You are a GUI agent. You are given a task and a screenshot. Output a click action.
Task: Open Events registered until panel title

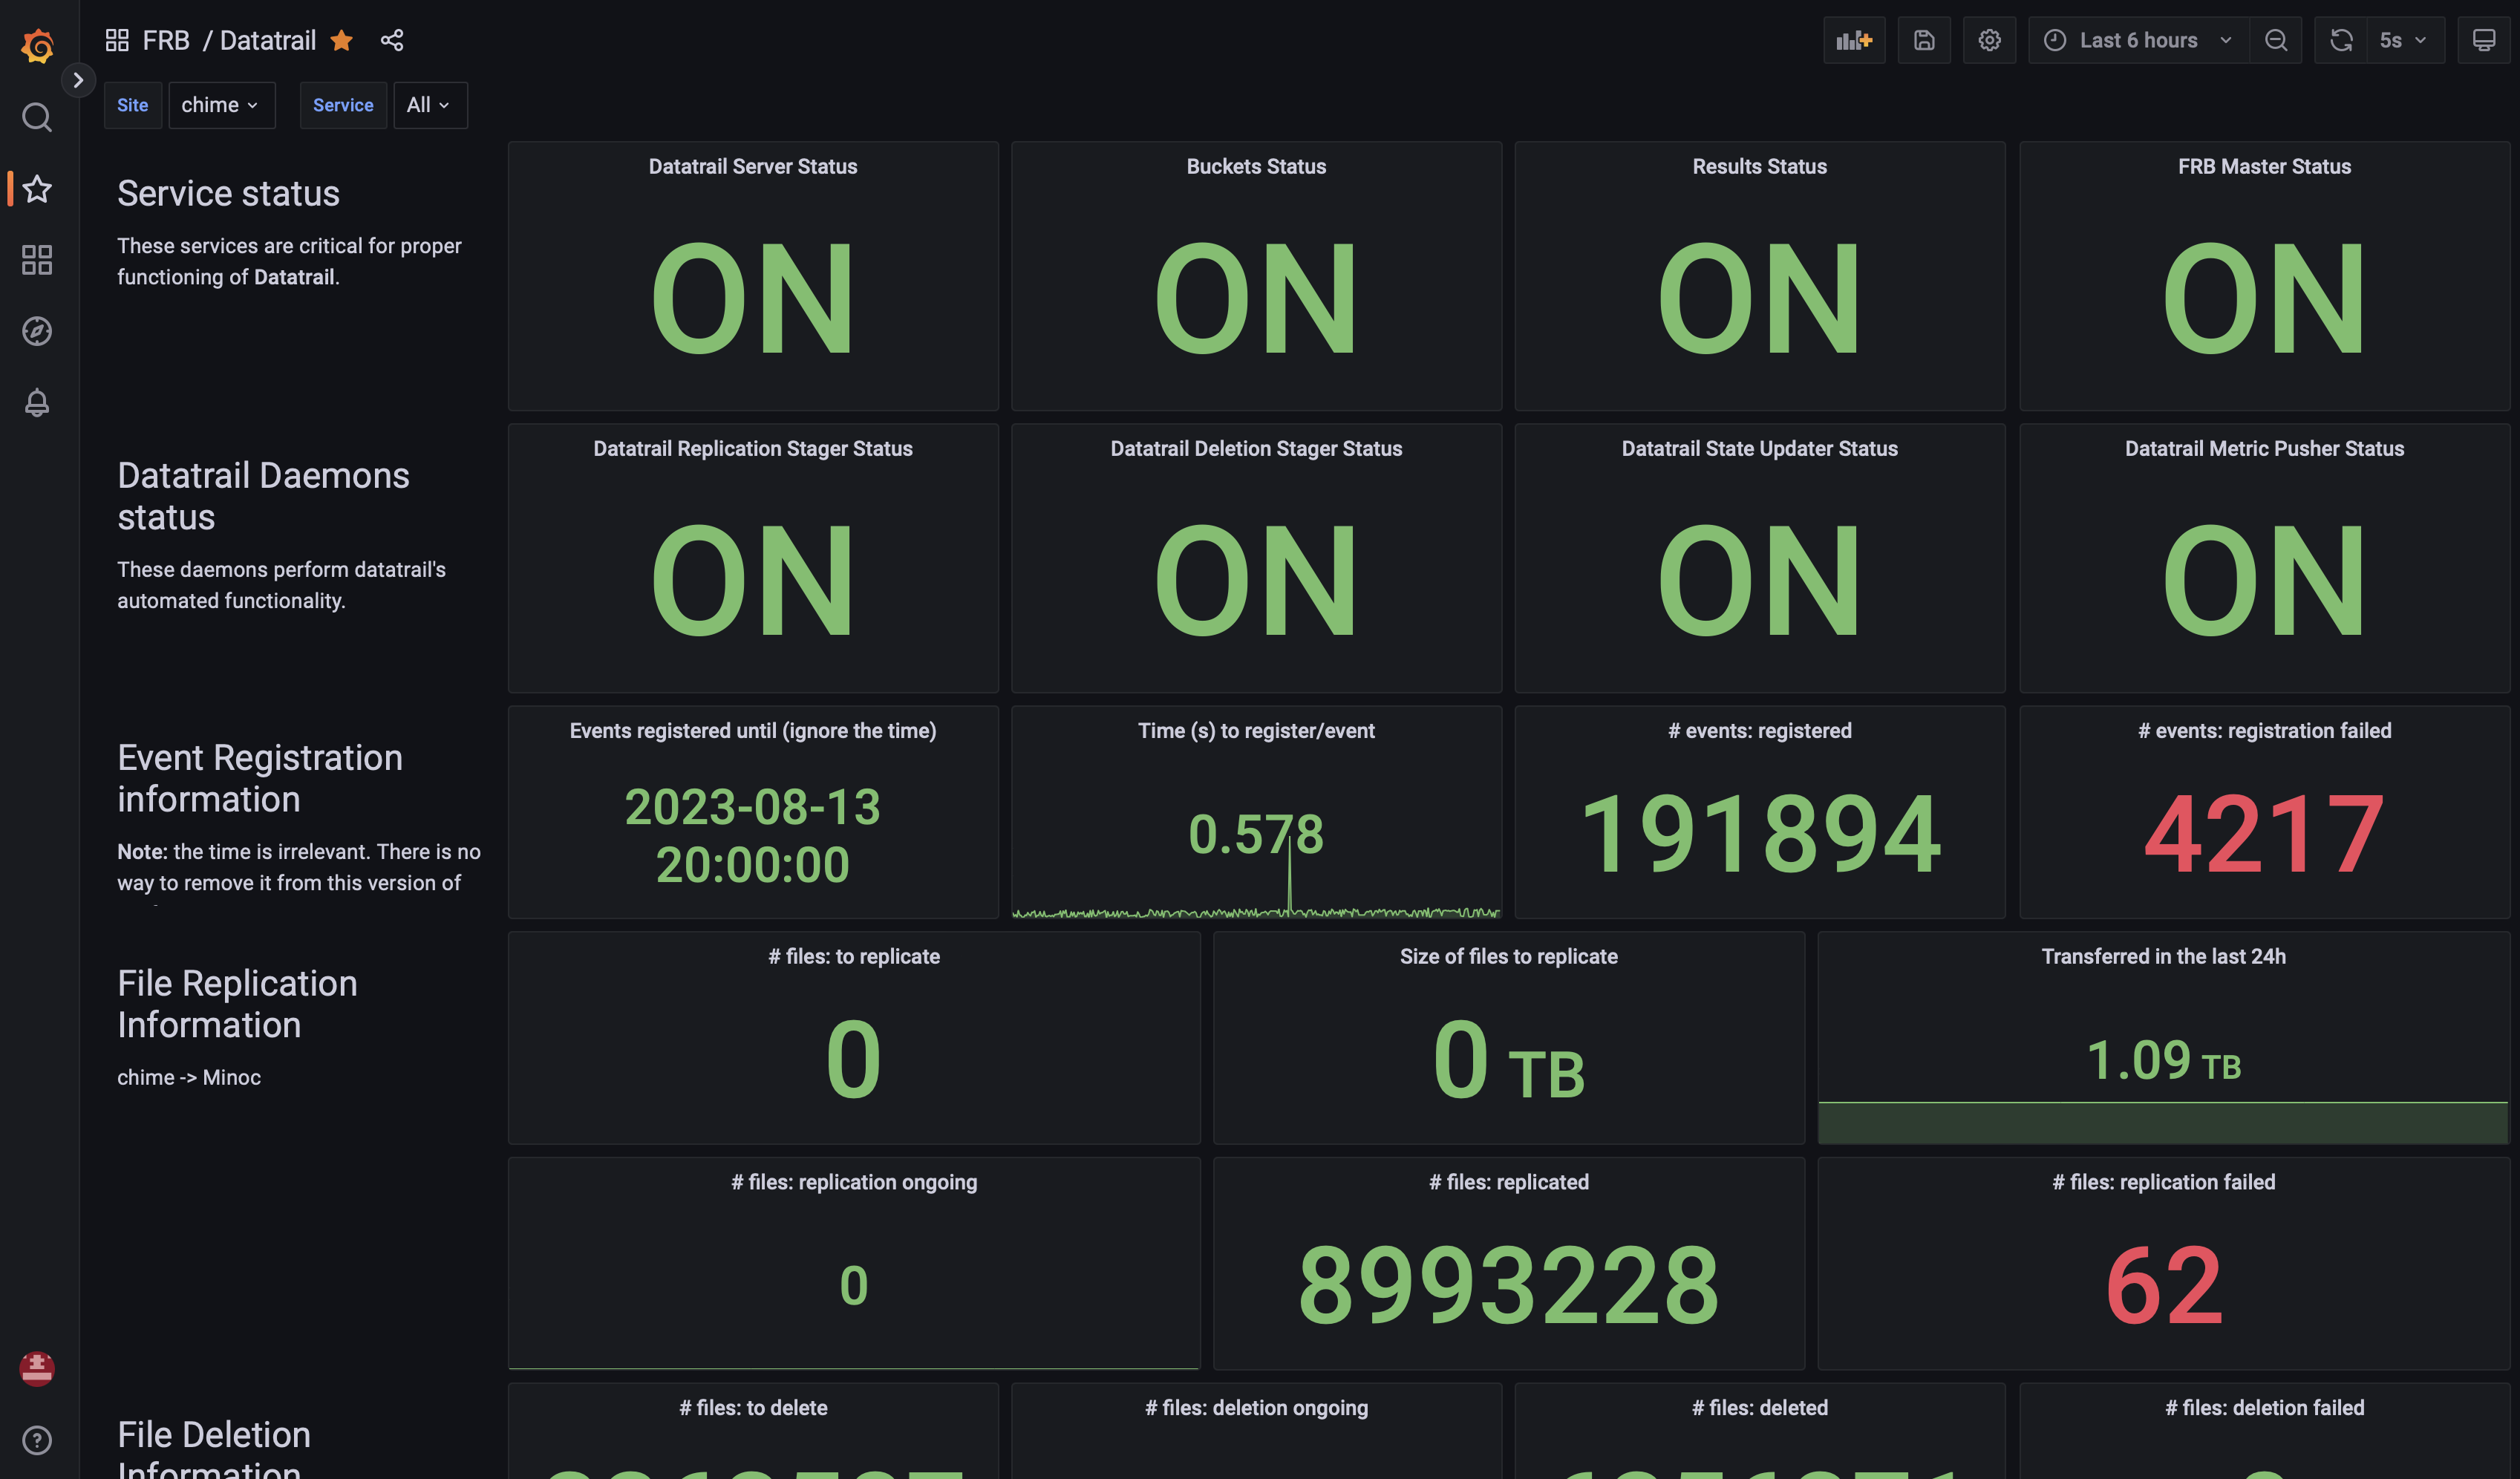point(753,731)
